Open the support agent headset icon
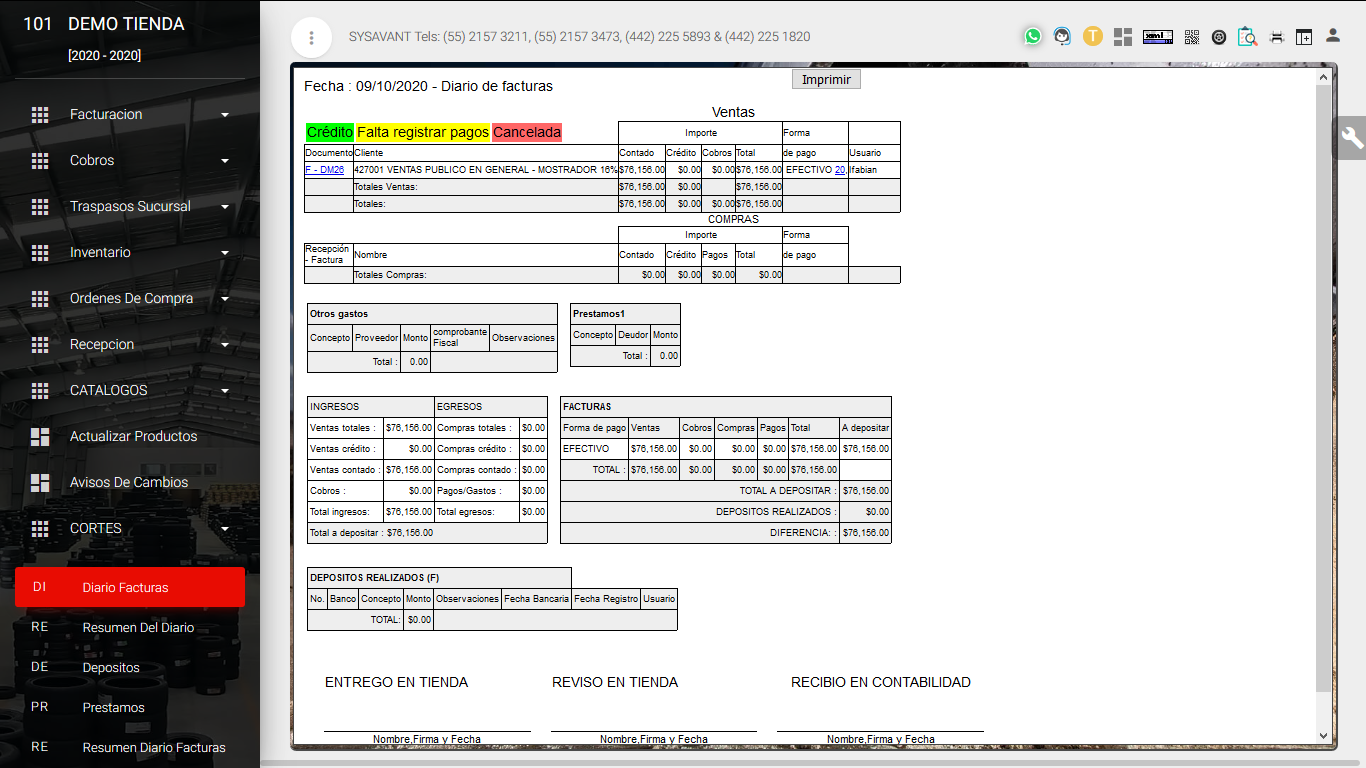This screenshot has height=768, width=1366. tap(1062, 36)
